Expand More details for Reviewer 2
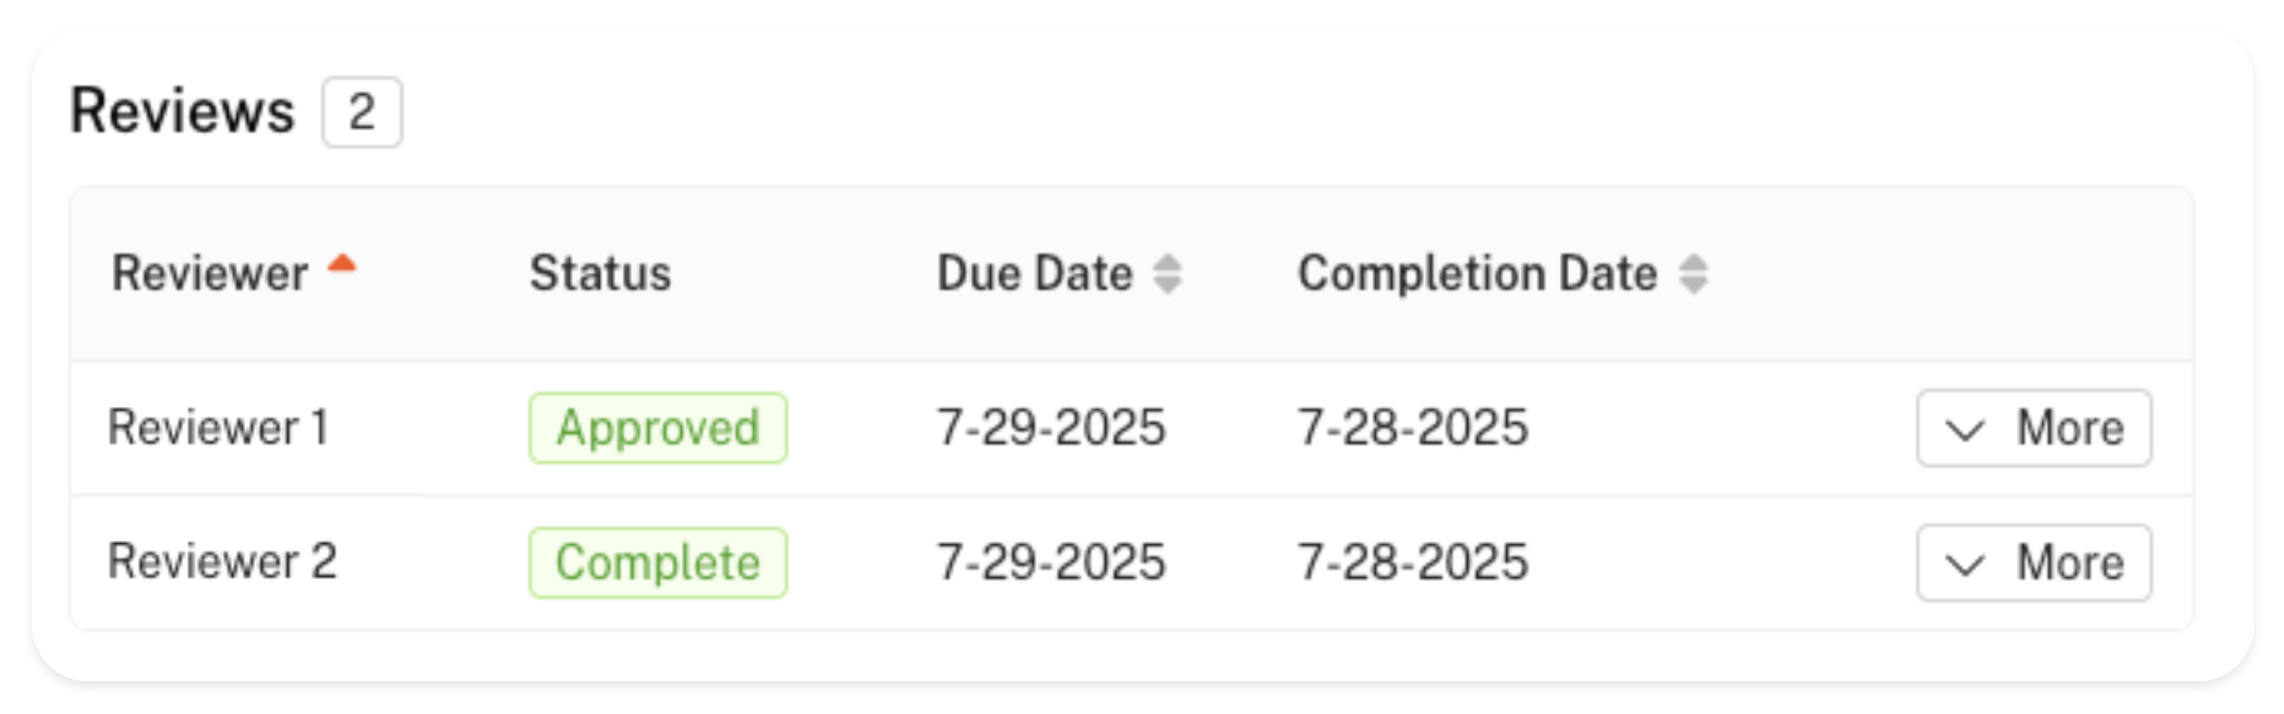This screenshot has width=2284, height=714. click(x=2034, y=563)
